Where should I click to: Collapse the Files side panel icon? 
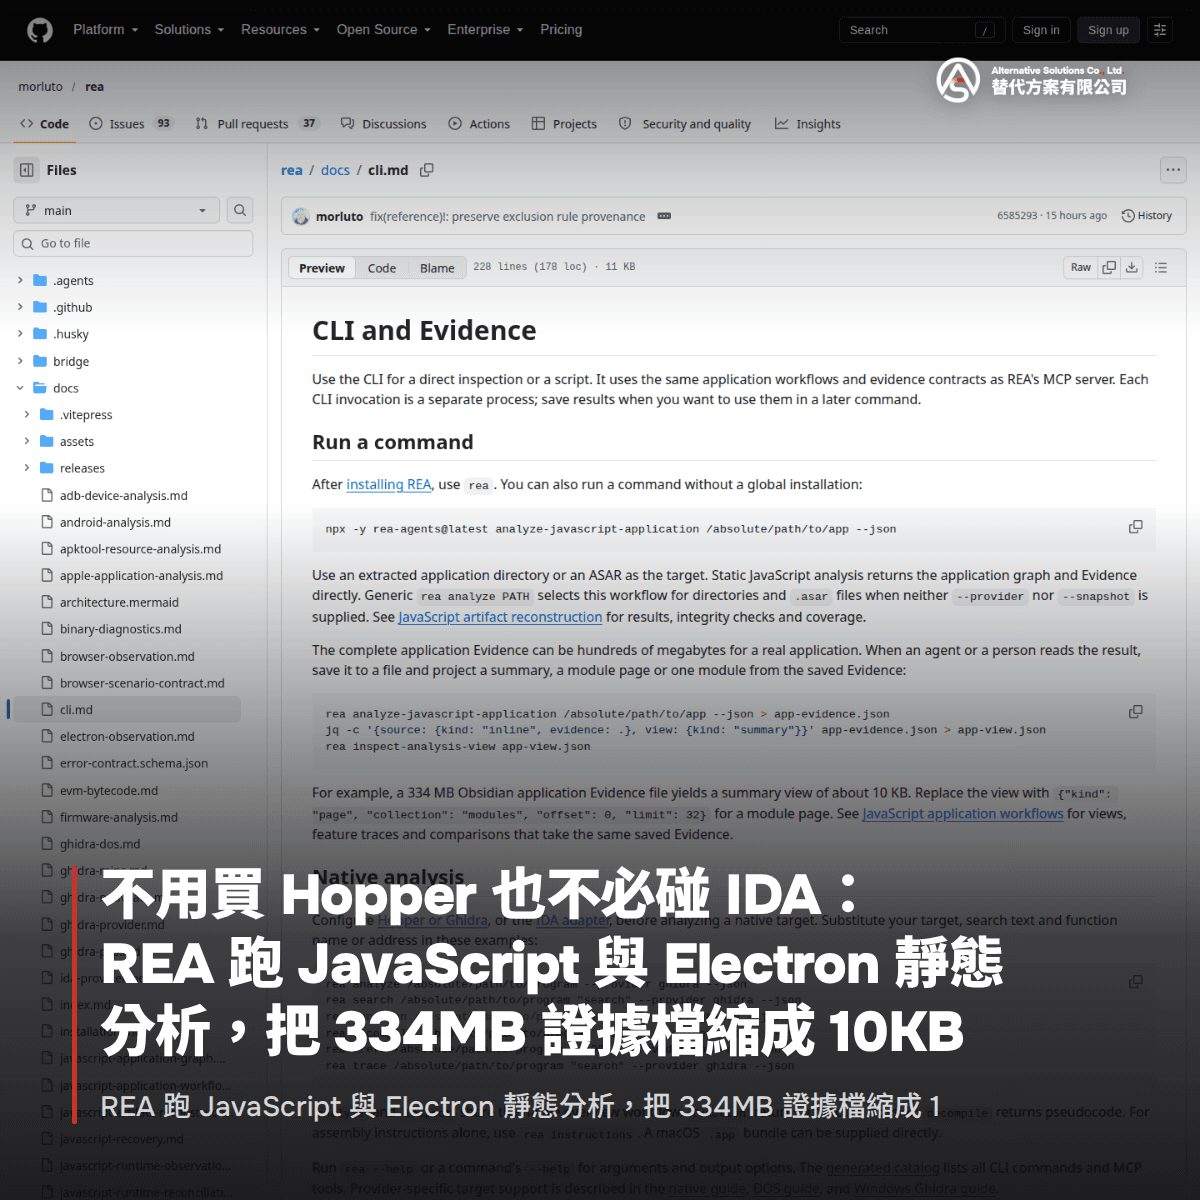[x=27, y=170]
